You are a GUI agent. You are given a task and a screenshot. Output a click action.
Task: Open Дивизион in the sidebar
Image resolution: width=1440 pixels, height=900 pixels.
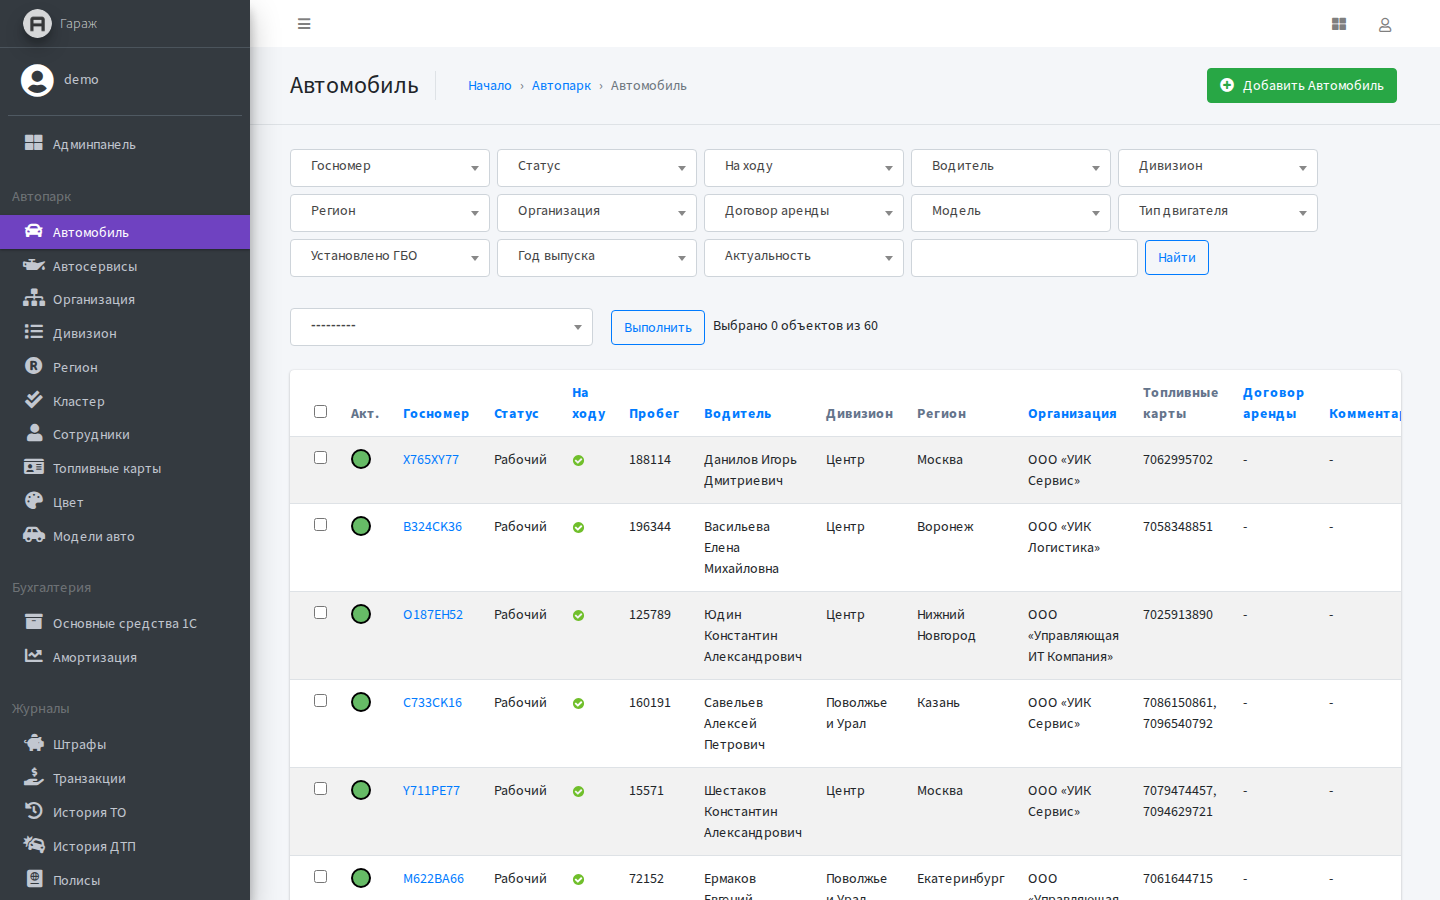tap(125, 333)
